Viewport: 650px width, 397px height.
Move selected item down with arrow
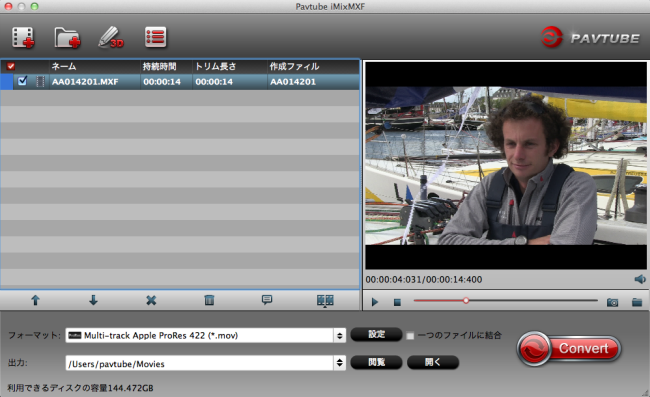coord(93,300)
